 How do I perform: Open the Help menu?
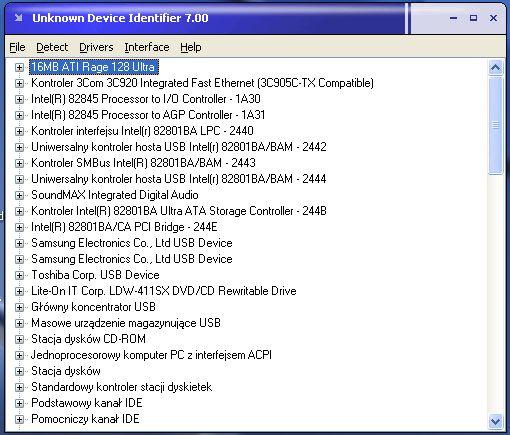point(191,47)
